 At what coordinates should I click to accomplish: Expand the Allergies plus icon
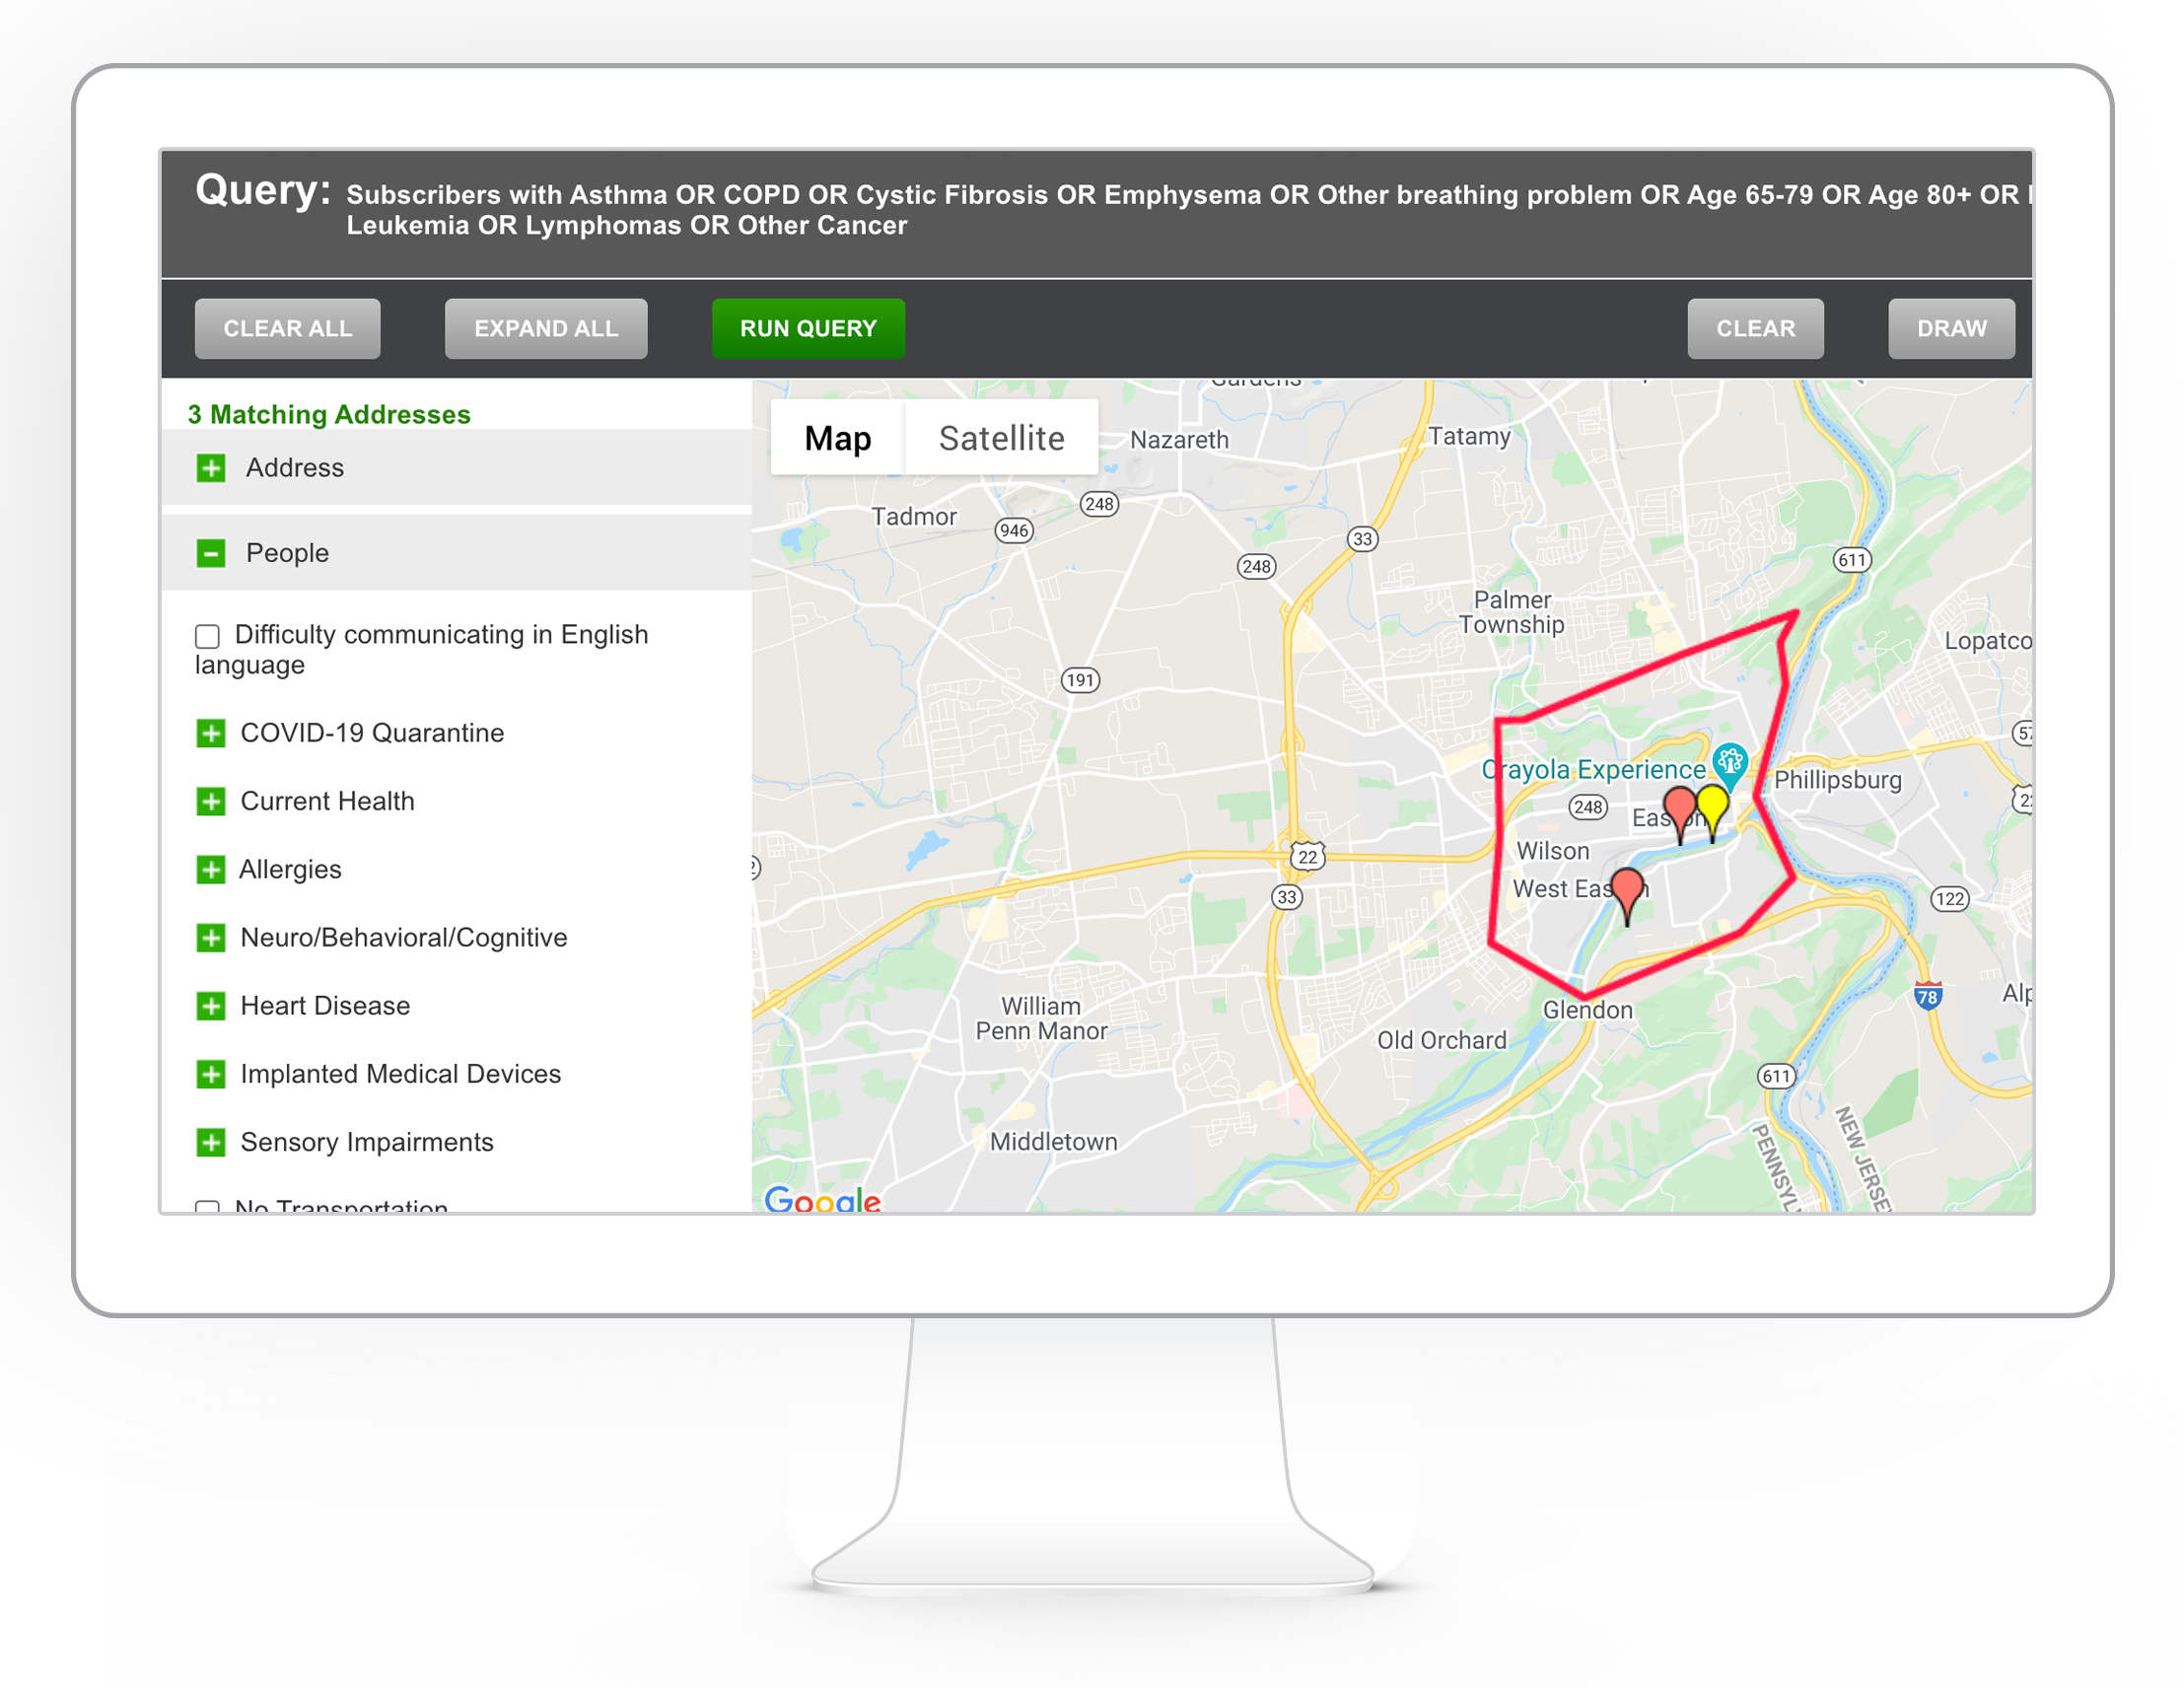click(211, 870)
